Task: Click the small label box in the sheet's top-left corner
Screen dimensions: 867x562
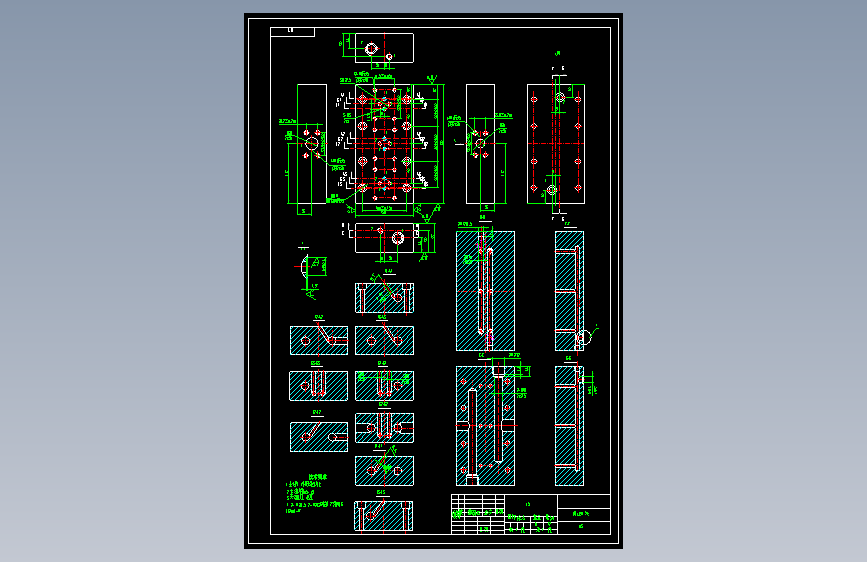Action: pyautogui.click(x=293, y=32)
